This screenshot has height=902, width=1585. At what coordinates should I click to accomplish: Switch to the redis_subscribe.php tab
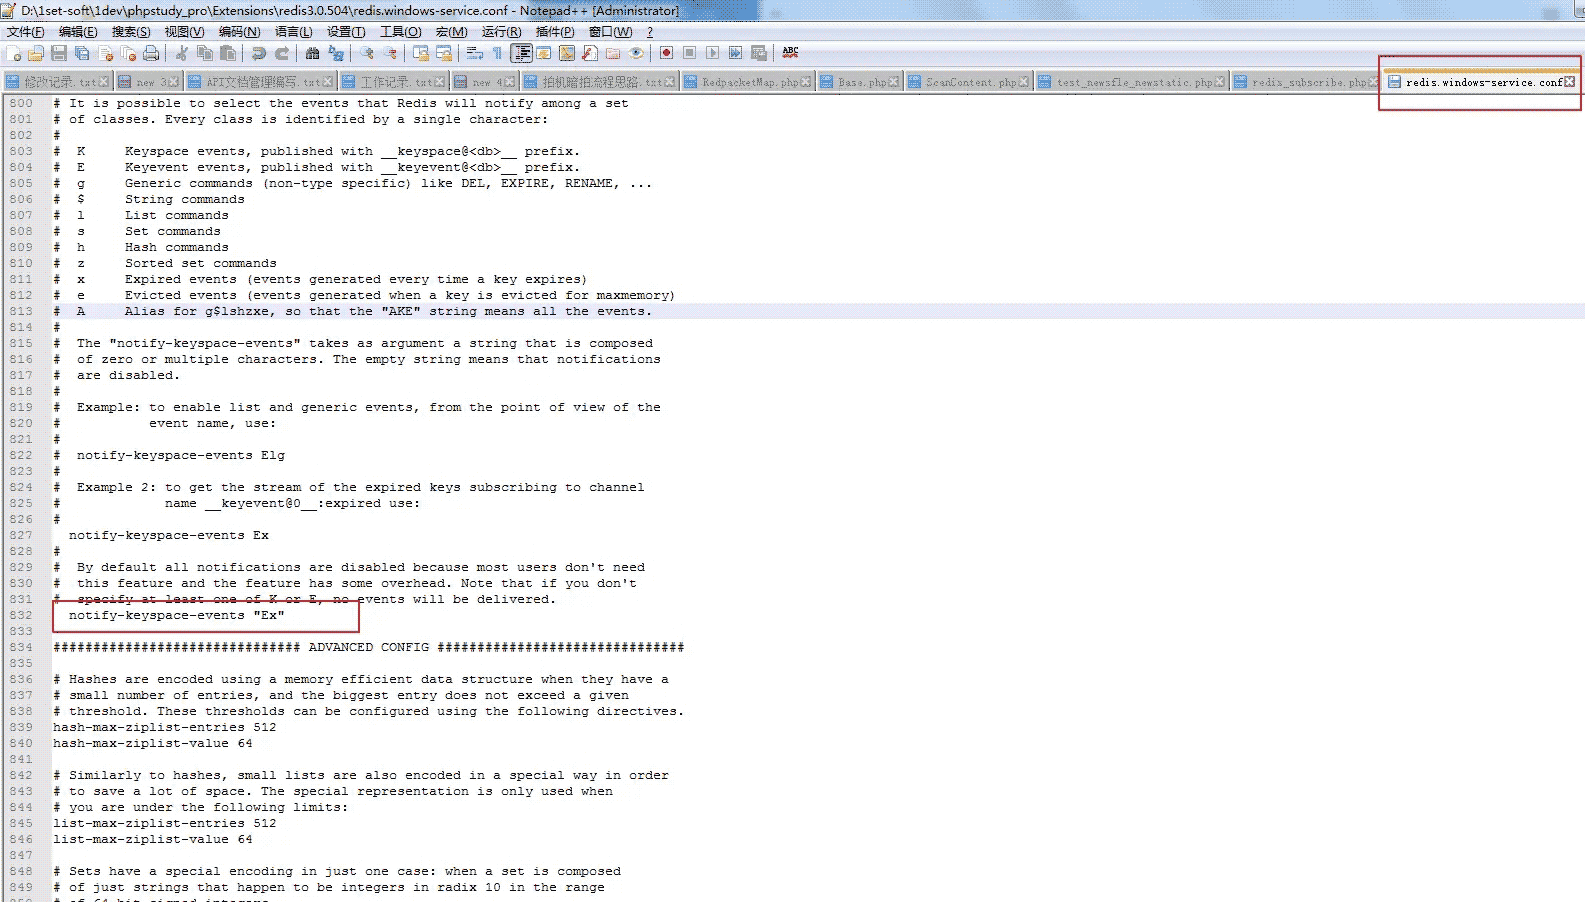point(1307,82)
